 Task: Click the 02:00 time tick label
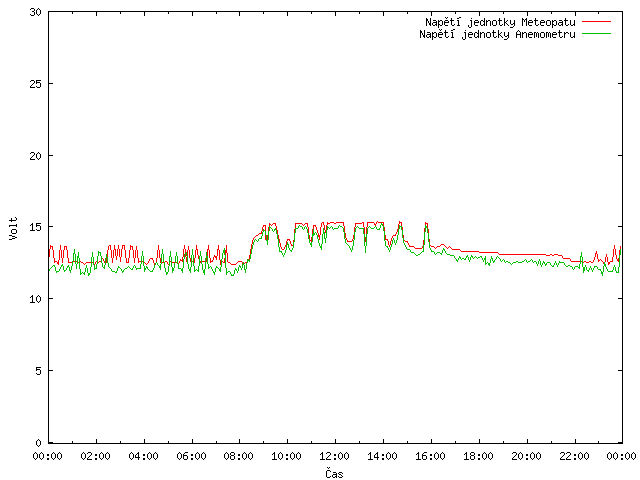tap(96, 456)
